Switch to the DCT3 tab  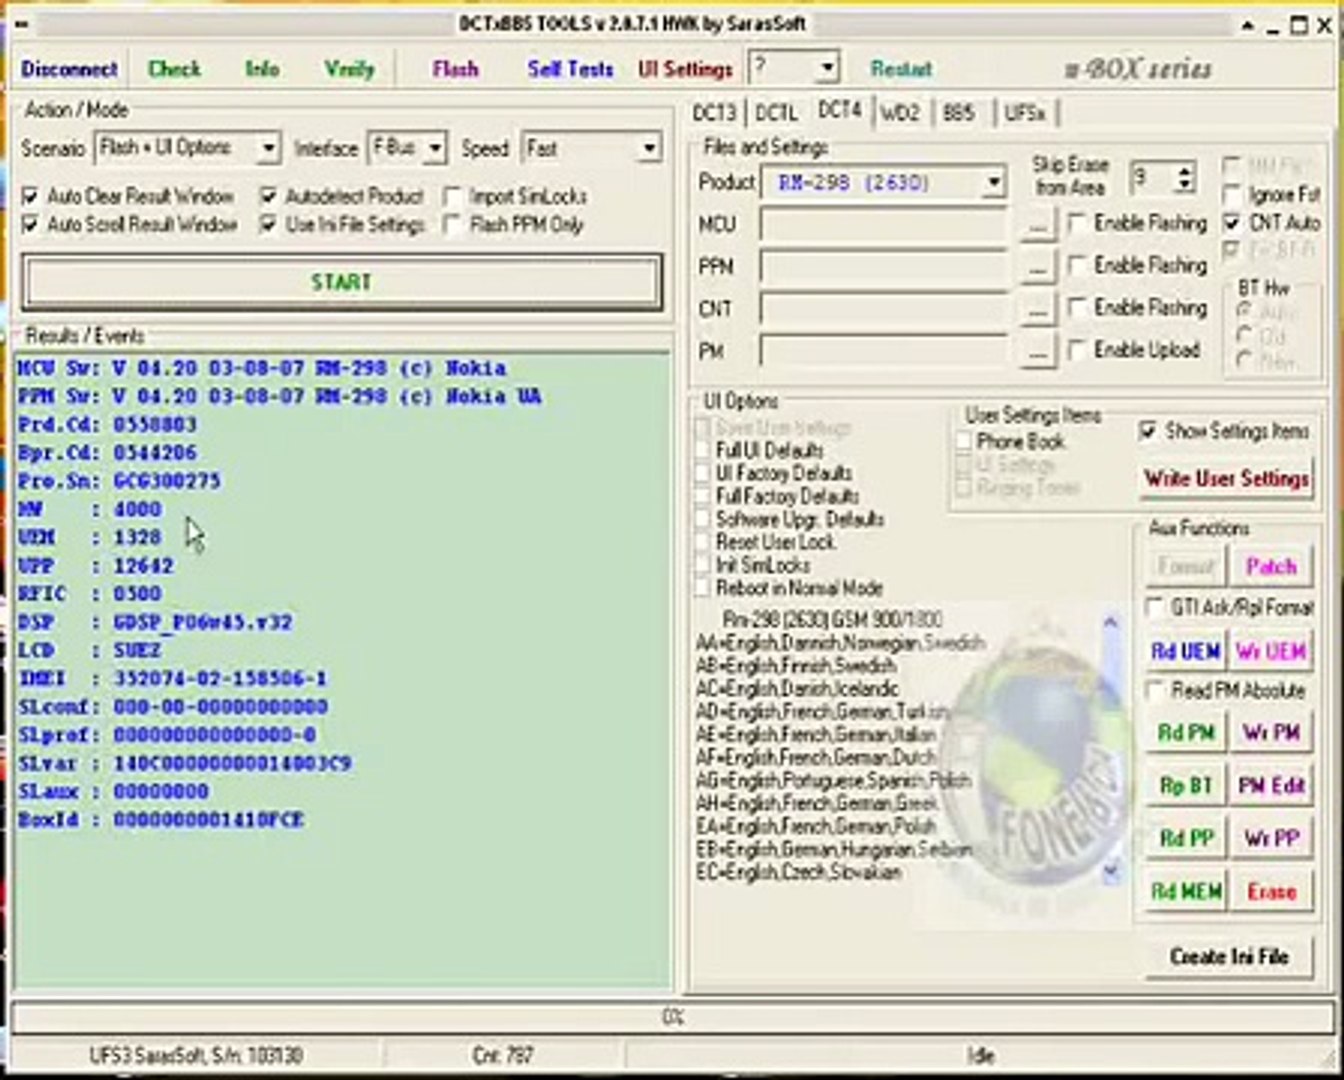click(714, 113)
